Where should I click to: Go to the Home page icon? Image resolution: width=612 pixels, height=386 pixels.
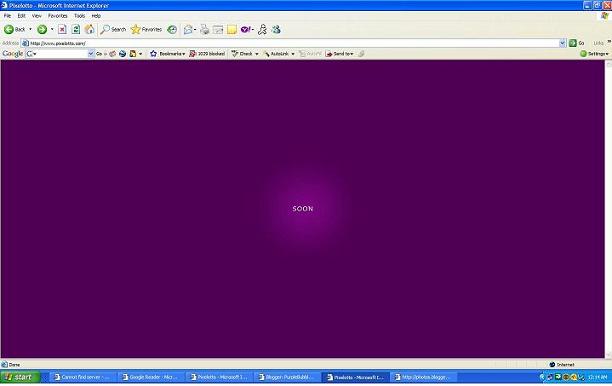(x=89, y=29)
